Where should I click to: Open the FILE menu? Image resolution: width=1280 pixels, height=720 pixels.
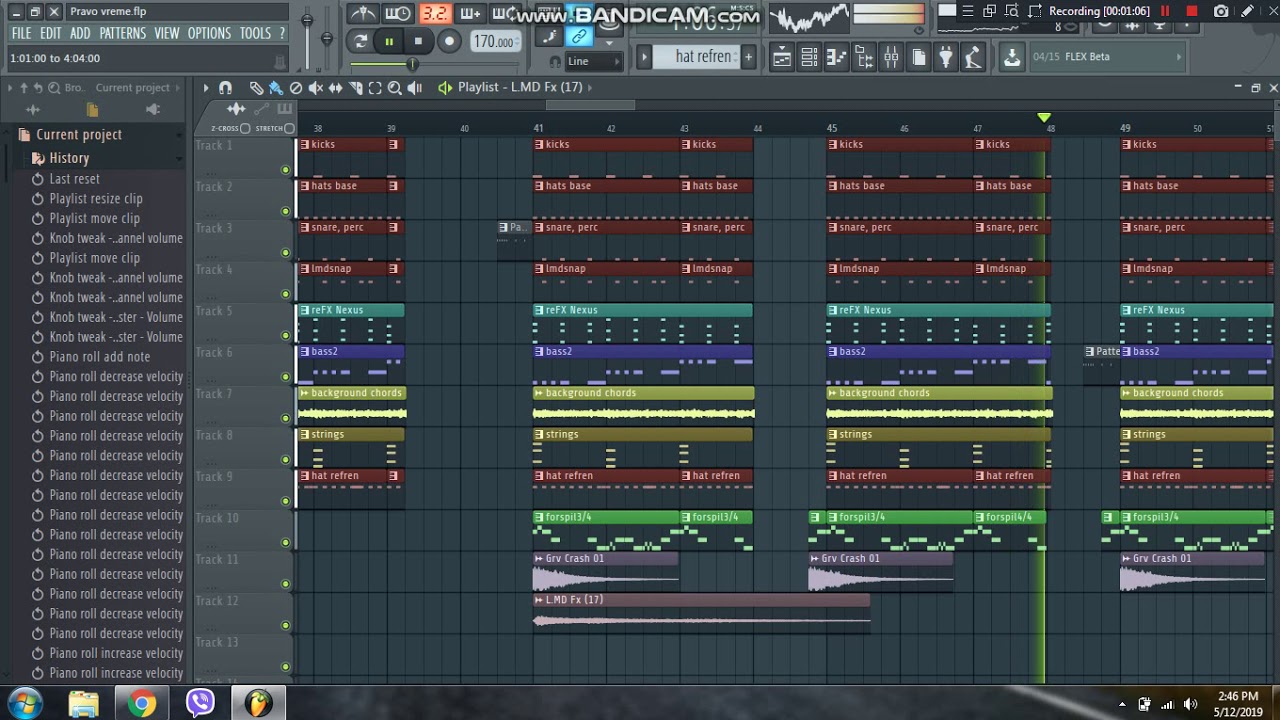point(21,33)
